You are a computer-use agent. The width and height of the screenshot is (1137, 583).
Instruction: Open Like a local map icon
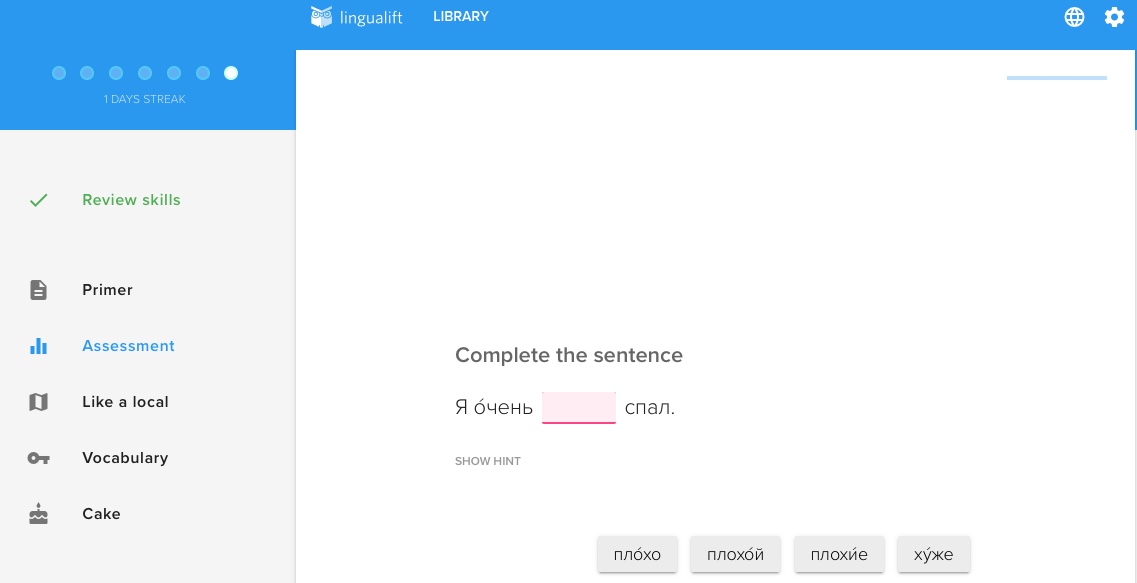38,402
